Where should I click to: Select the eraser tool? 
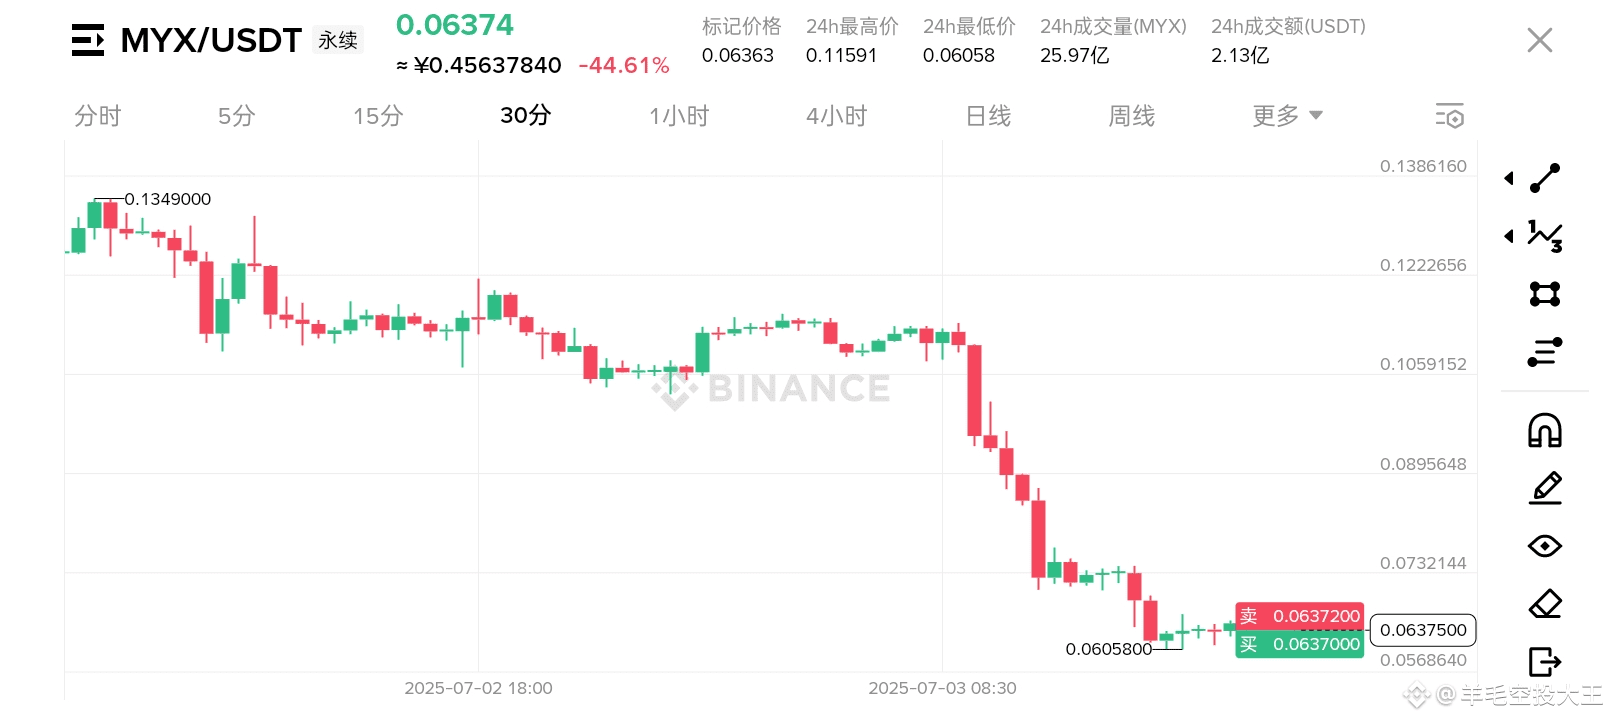click(x=1545, y=604)
